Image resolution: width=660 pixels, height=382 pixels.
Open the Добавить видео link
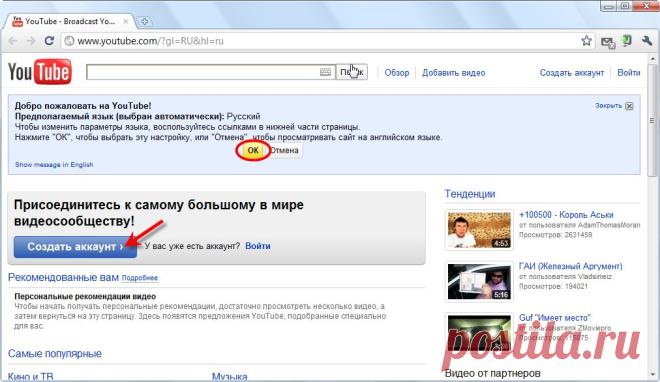click(x=453, y=72)
